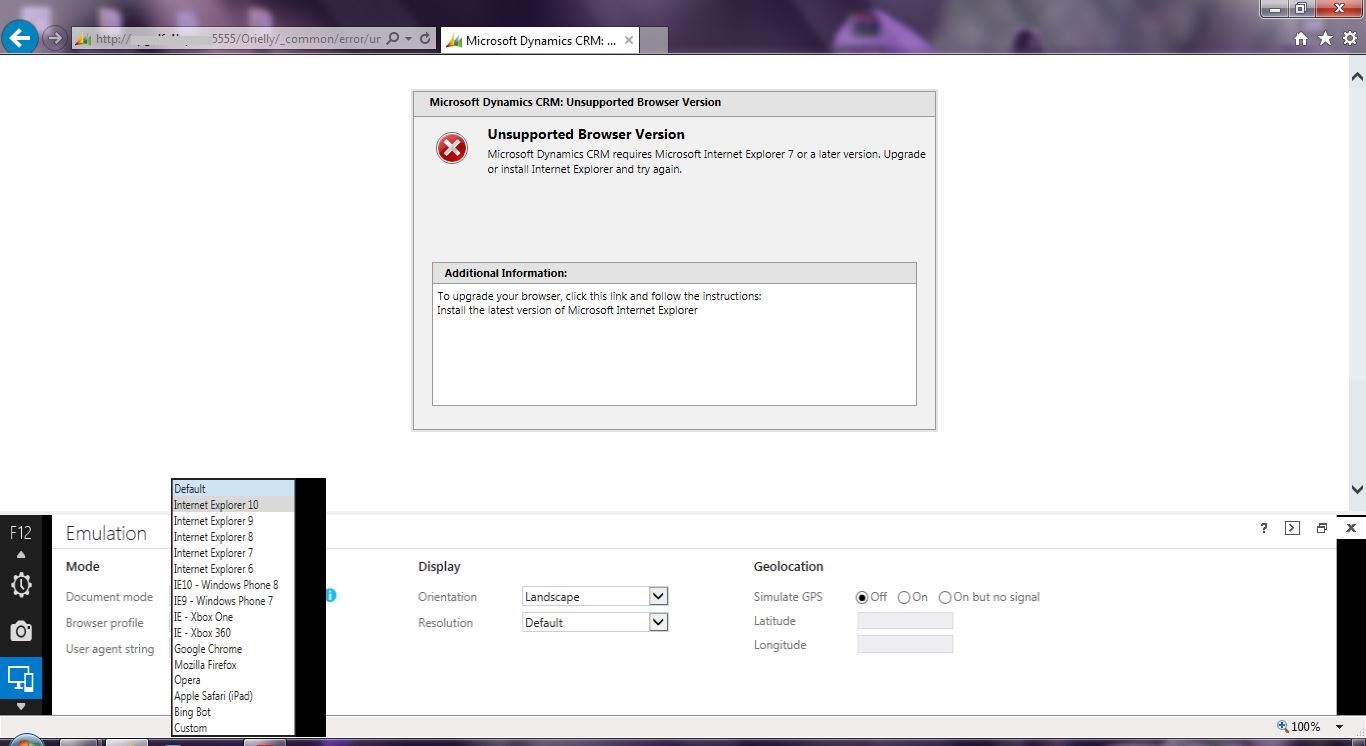Select the F12 Emulation tool icon
Viewport: 1366px width, 746px height.
click(x=21, y=678)
